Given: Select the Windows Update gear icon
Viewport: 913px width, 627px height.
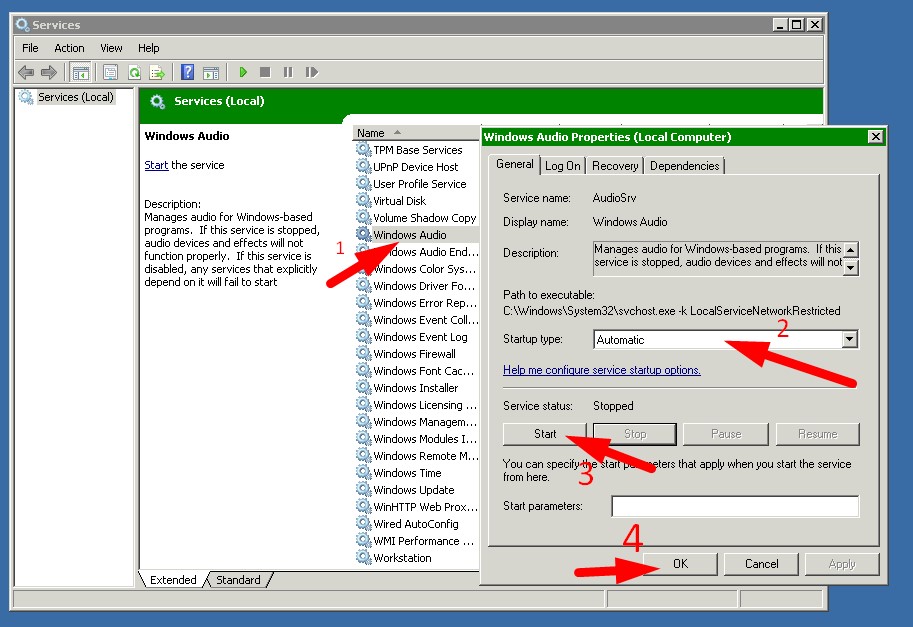Looking at the screenshot, I should [x=364, y=490].
